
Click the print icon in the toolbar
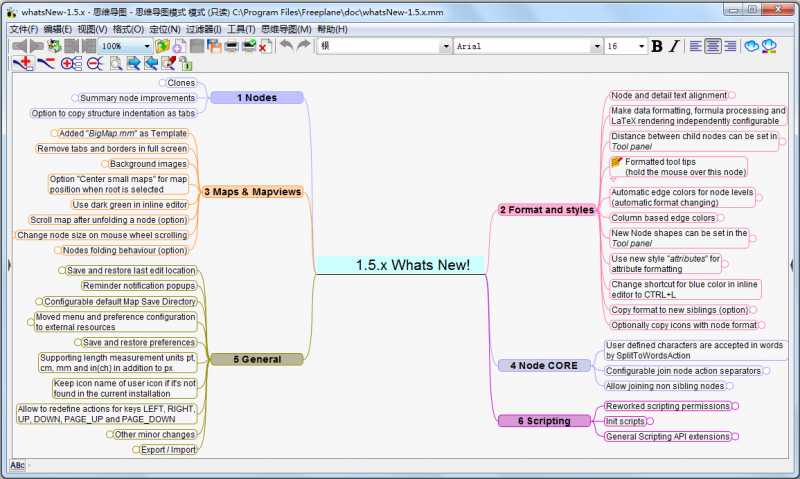pos(231,46)
